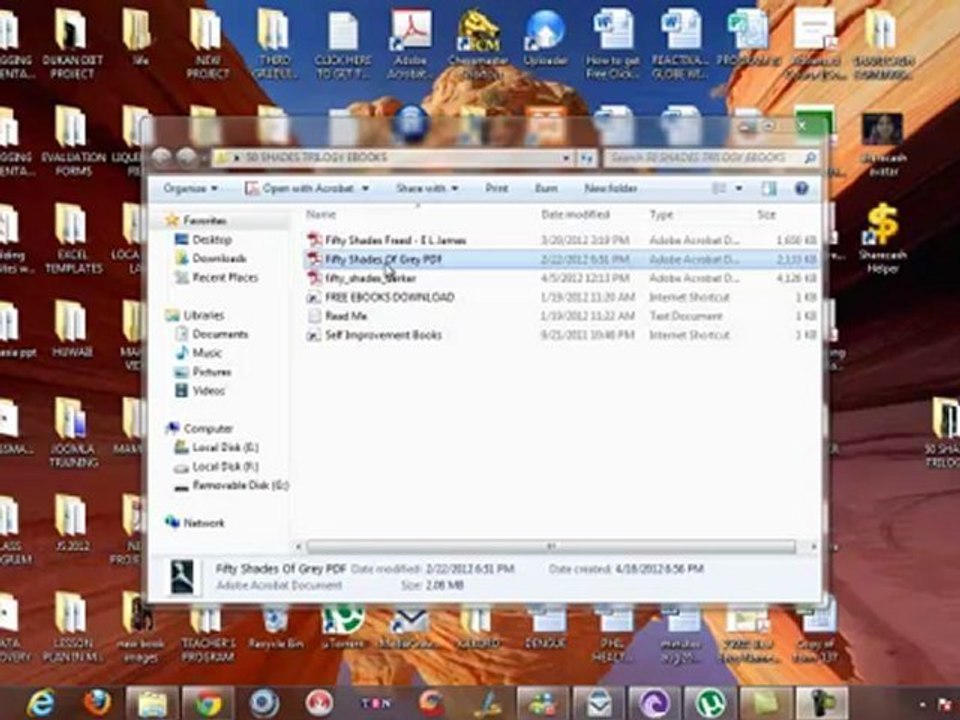Open Google Chrome from the taskbar
This screenshot has height=720, width=960.
pos(208,703)
